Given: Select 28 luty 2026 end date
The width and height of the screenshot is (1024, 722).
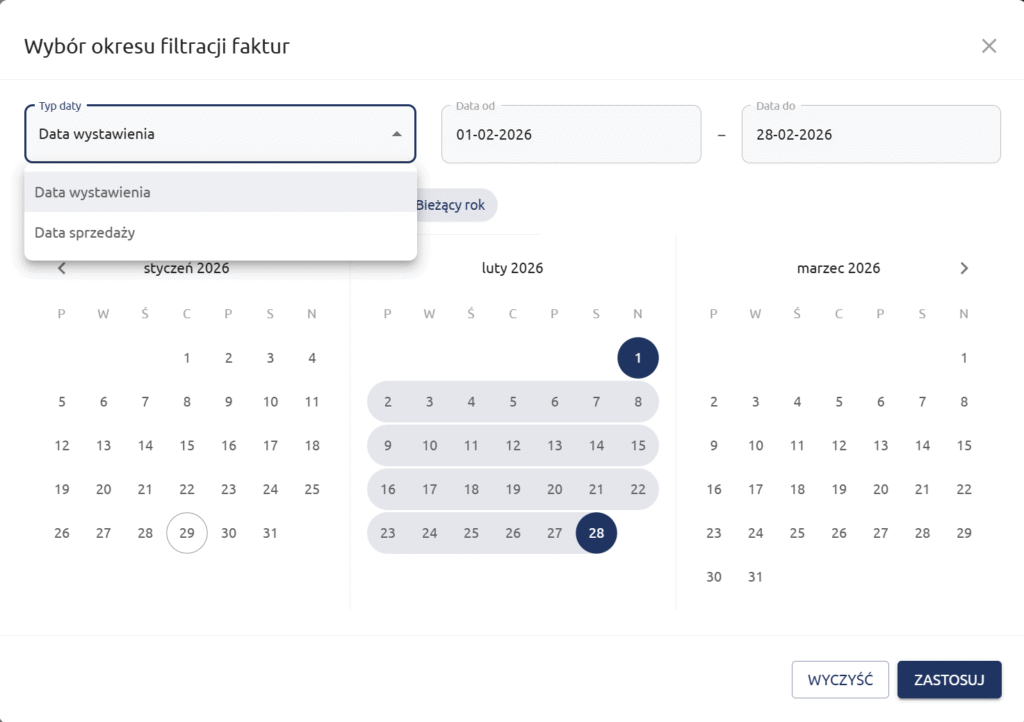Looking at the screenshot, I should [596, 533].
